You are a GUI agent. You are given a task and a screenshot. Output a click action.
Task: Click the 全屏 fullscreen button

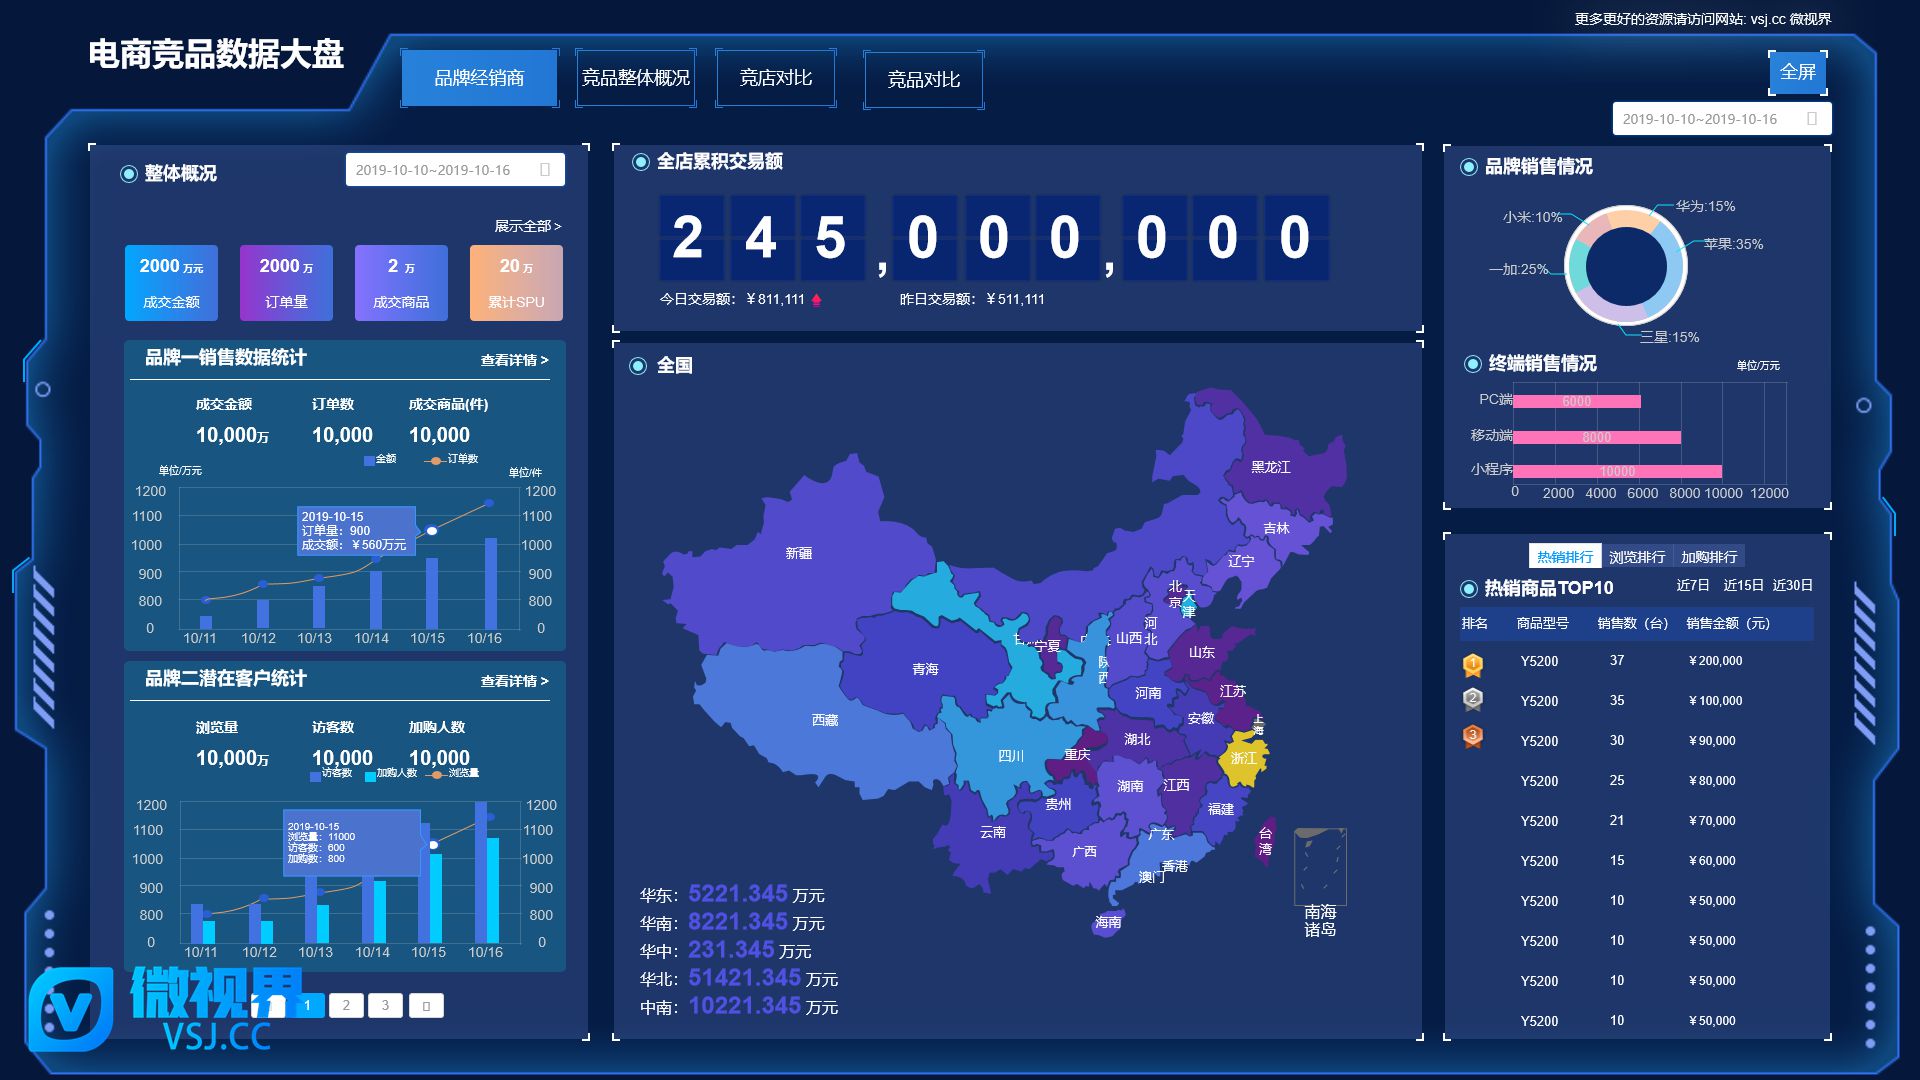tap(1797, 72)
